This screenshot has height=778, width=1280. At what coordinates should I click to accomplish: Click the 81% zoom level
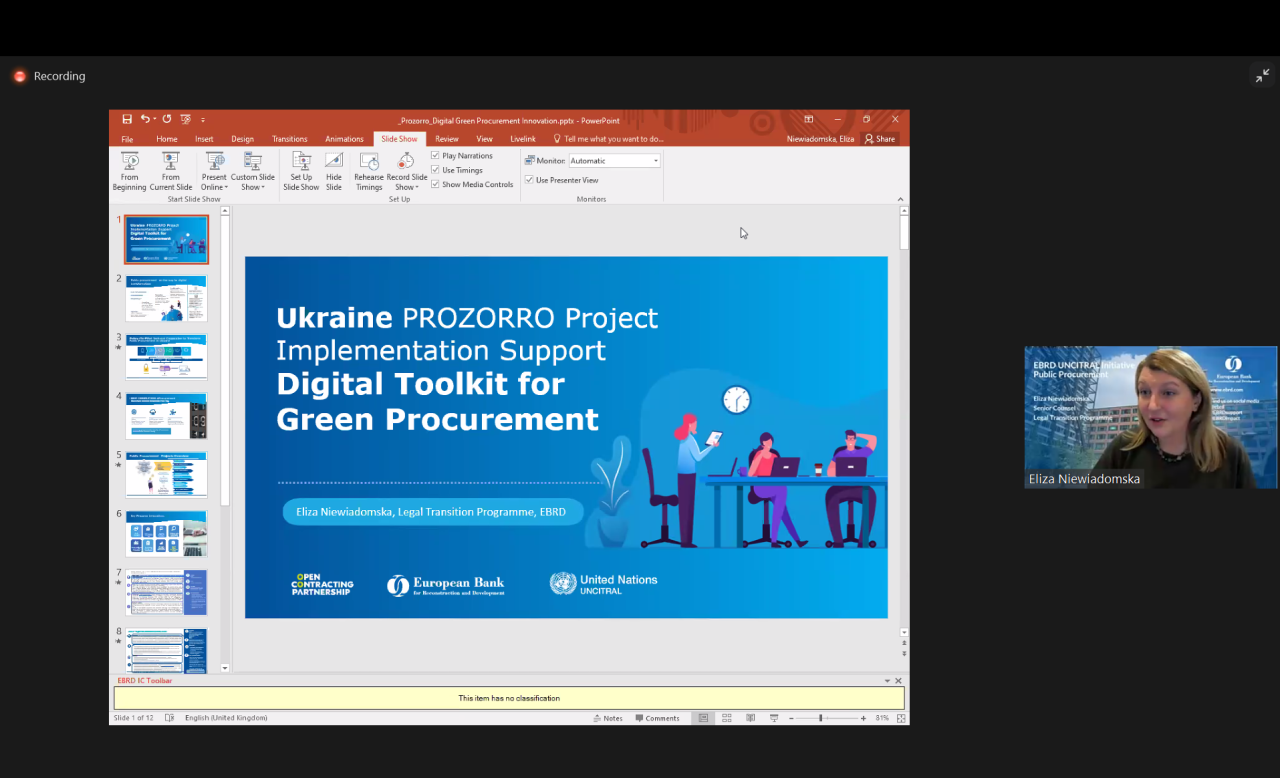tap(882, 718)
